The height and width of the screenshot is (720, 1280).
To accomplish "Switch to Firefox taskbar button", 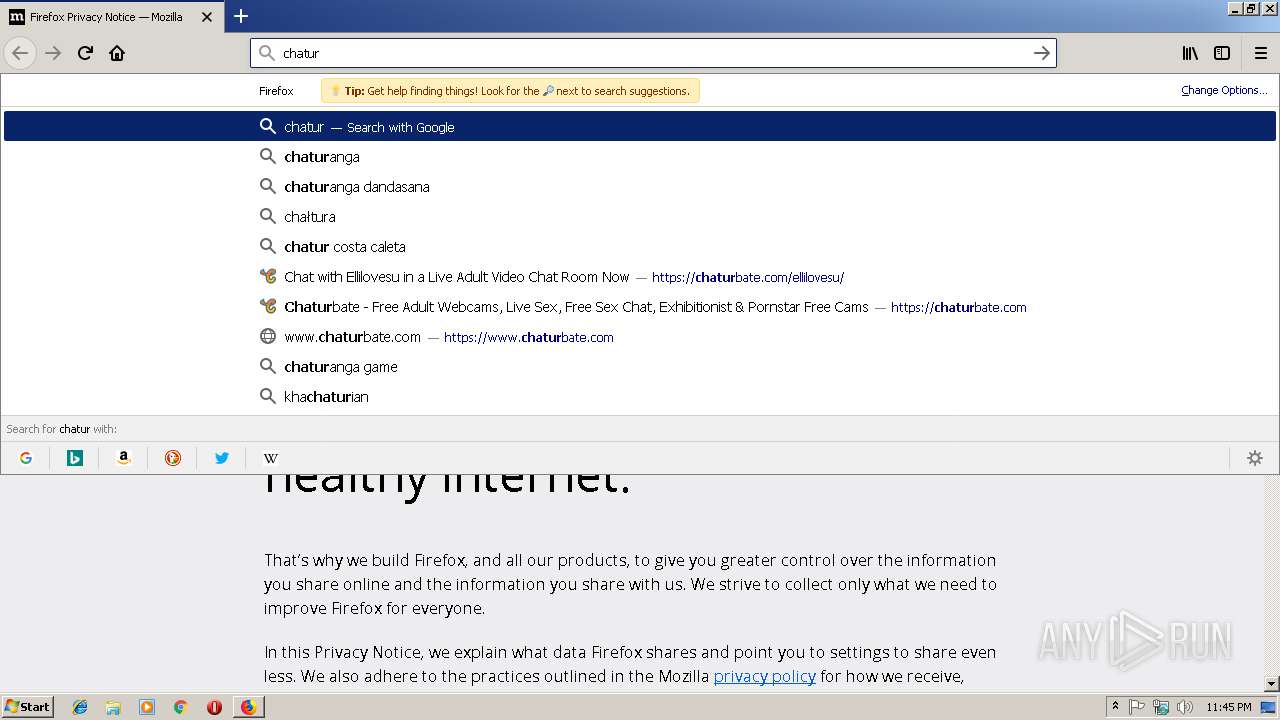I will click(x=248, y=707).
